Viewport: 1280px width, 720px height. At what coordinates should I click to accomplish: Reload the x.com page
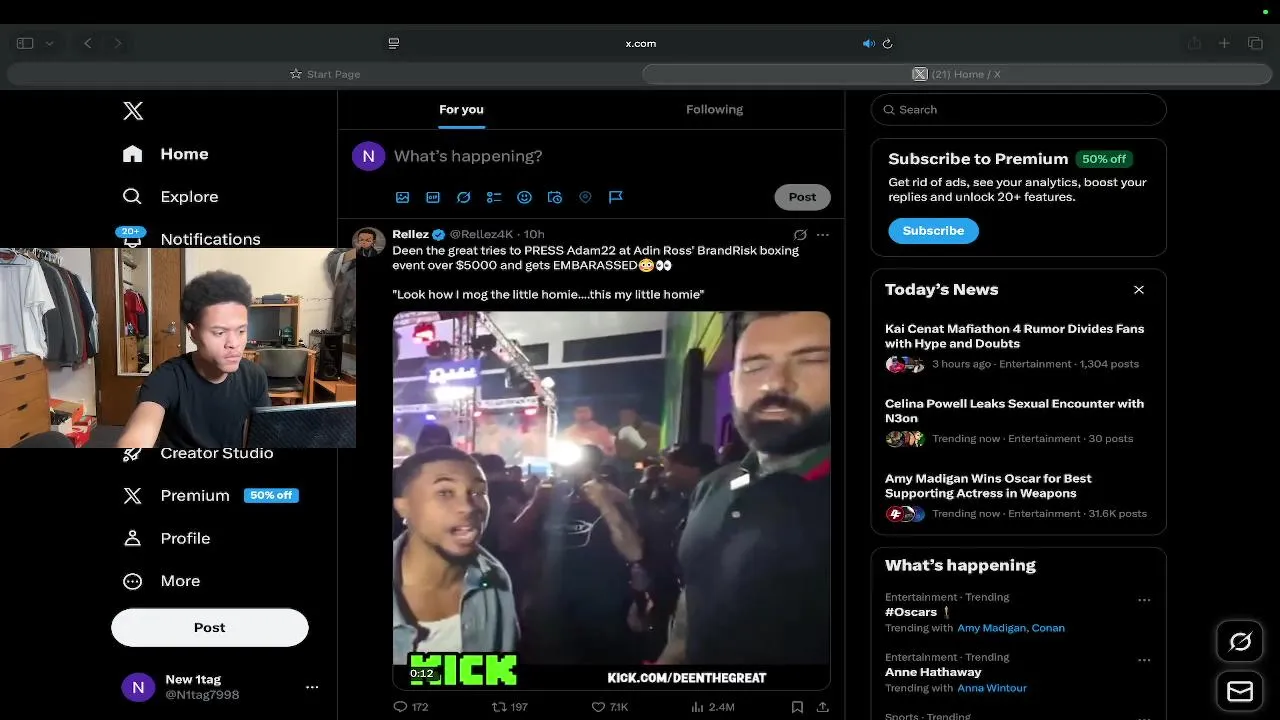(887, 43)
